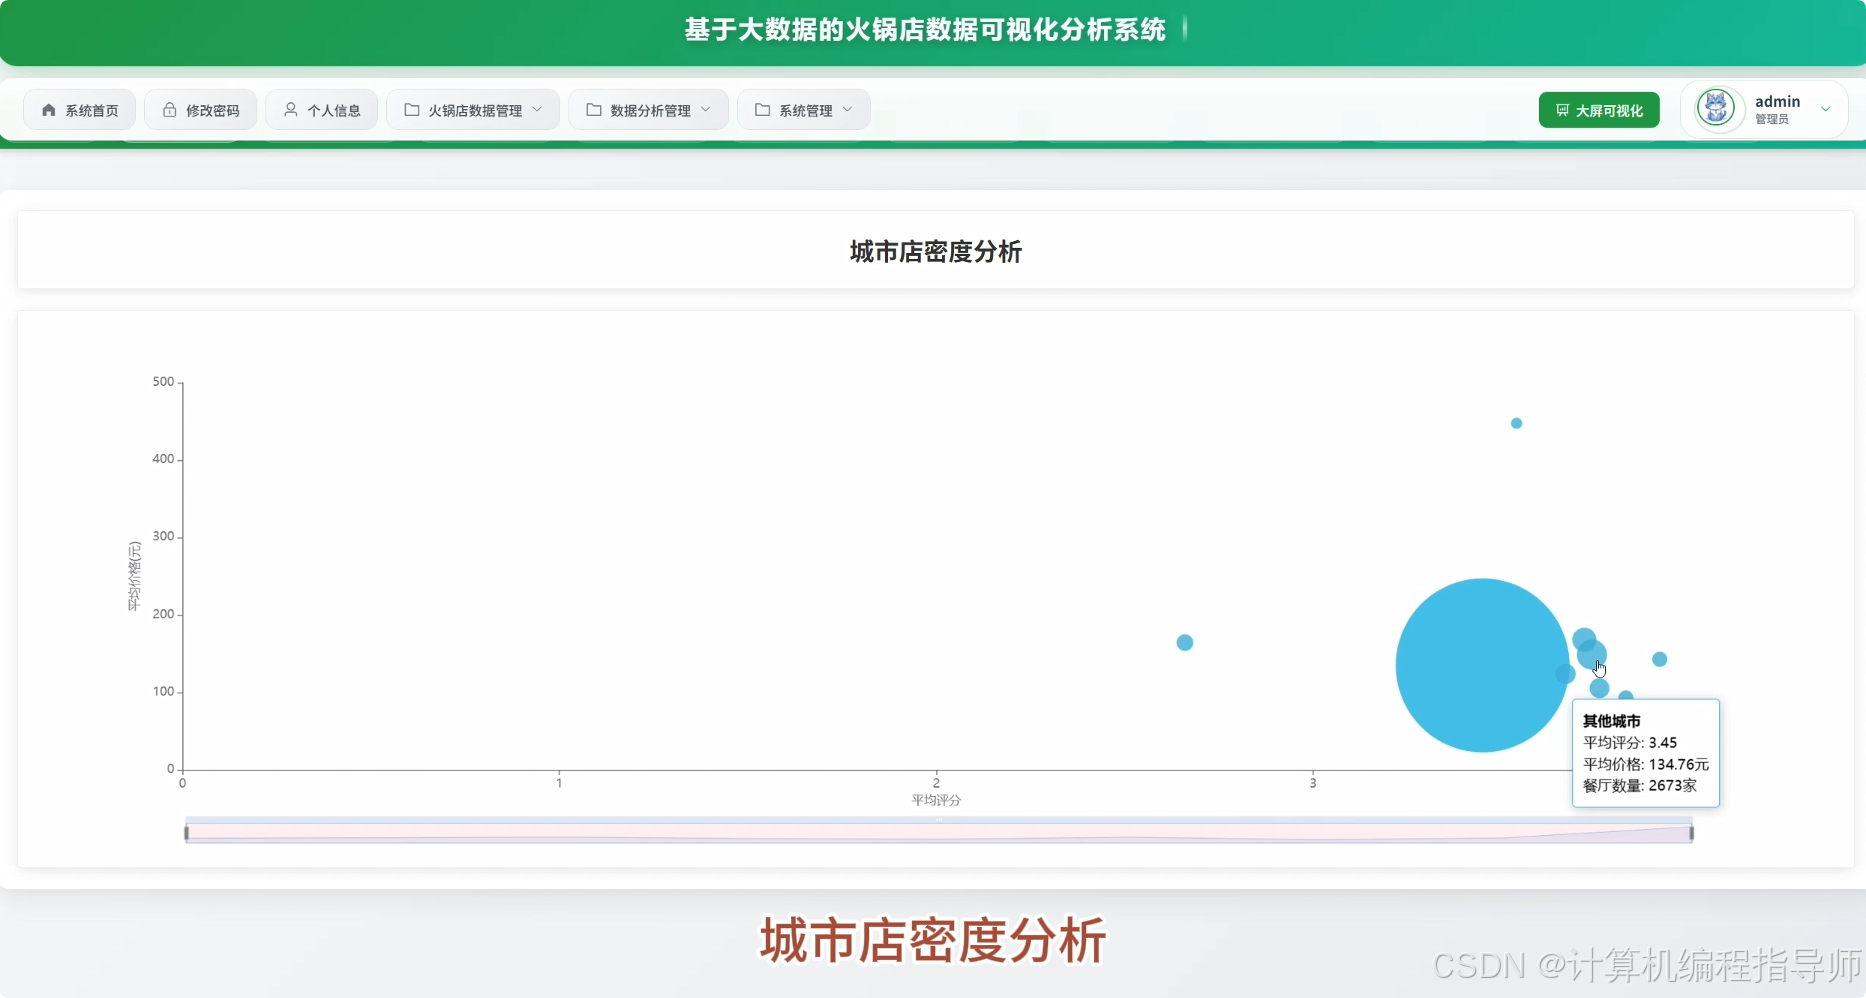The image size is (1866, 998).
Task: Open the 系统管理 menu
Action: click(804, 110)
